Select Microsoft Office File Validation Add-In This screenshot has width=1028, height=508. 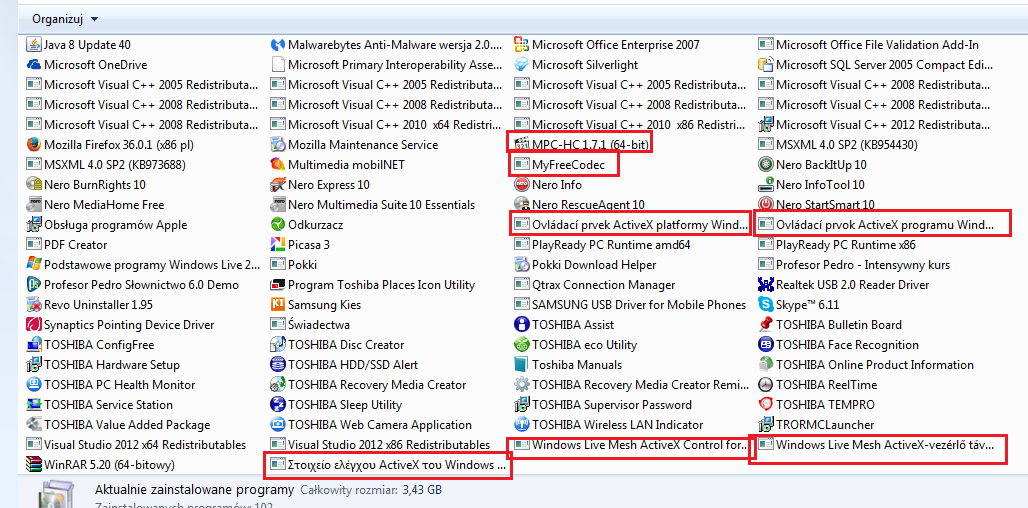[x=869, y=45]
